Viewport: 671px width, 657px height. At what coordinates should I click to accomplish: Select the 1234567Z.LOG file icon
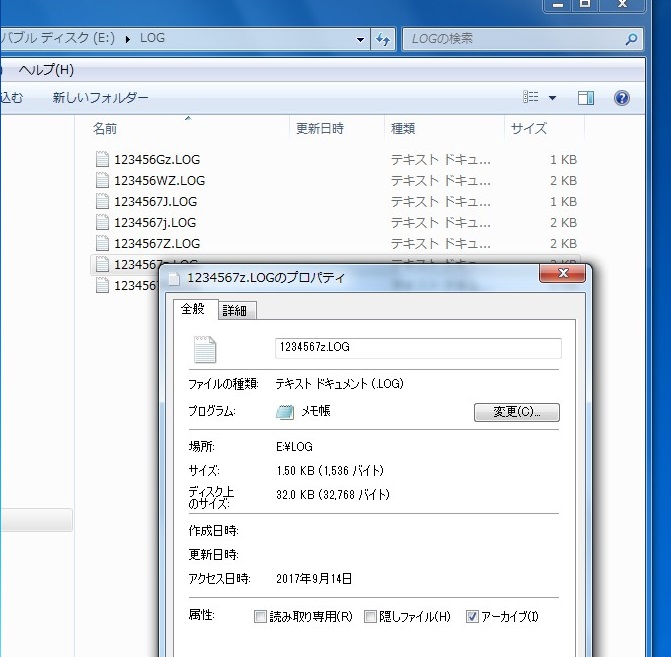click(102, 243)
